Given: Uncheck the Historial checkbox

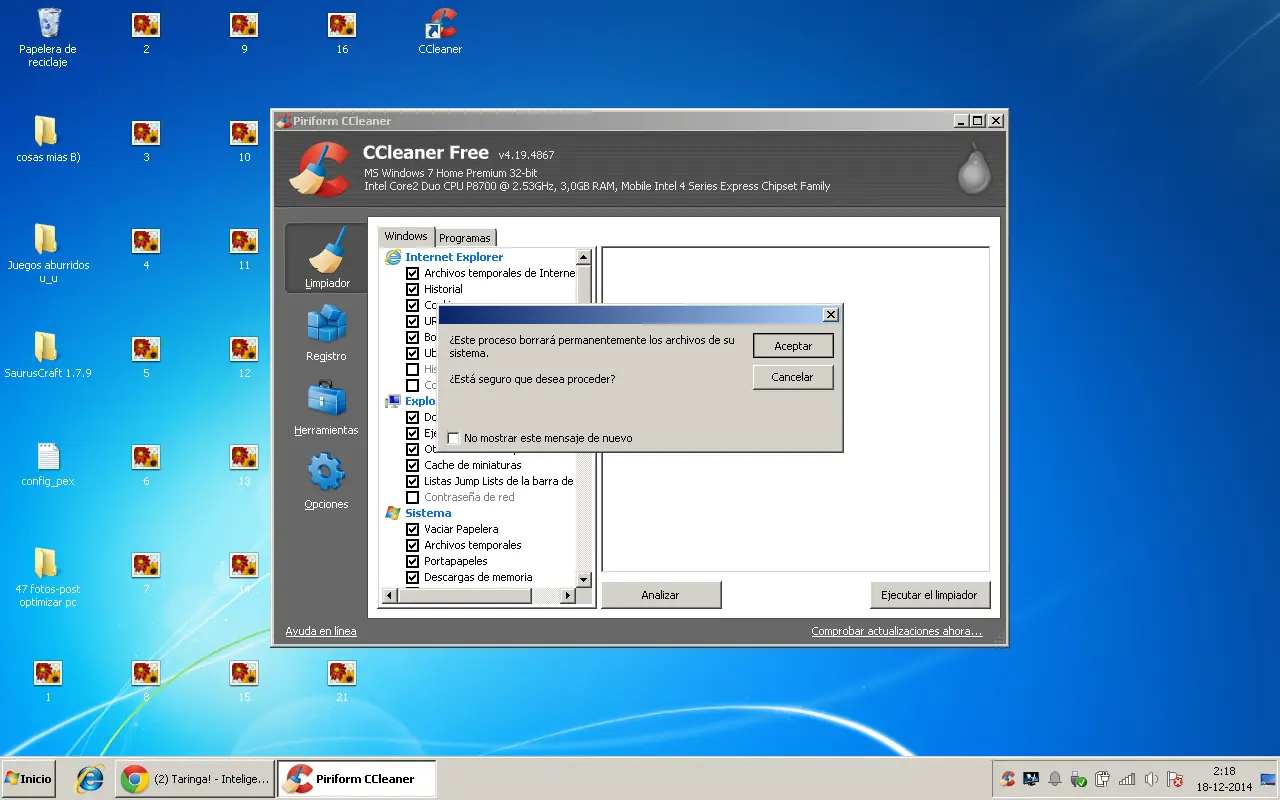Looking at the screenshot, I should click(x=412, y=289).
